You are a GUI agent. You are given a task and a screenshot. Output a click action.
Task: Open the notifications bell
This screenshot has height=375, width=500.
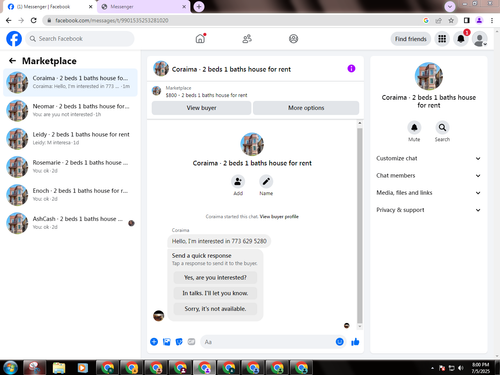[x=461, y=39]
